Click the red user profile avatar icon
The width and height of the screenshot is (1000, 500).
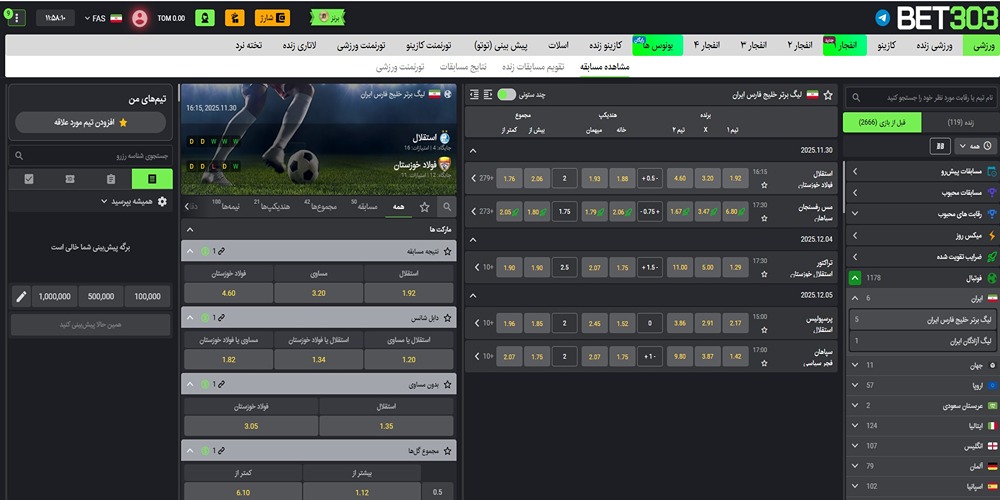140,18
